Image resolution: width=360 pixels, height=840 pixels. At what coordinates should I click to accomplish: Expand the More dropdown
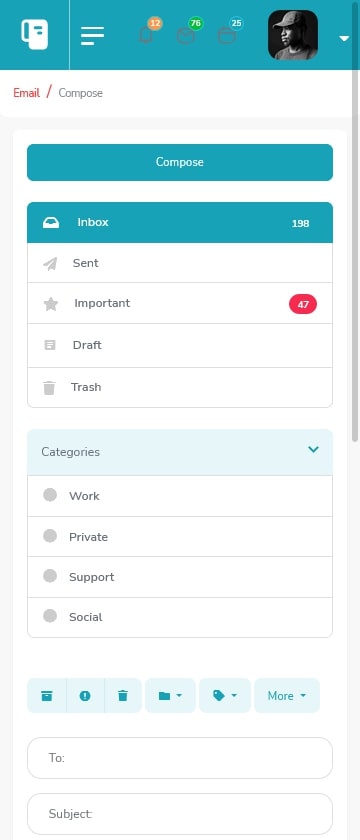click(287, 696)
